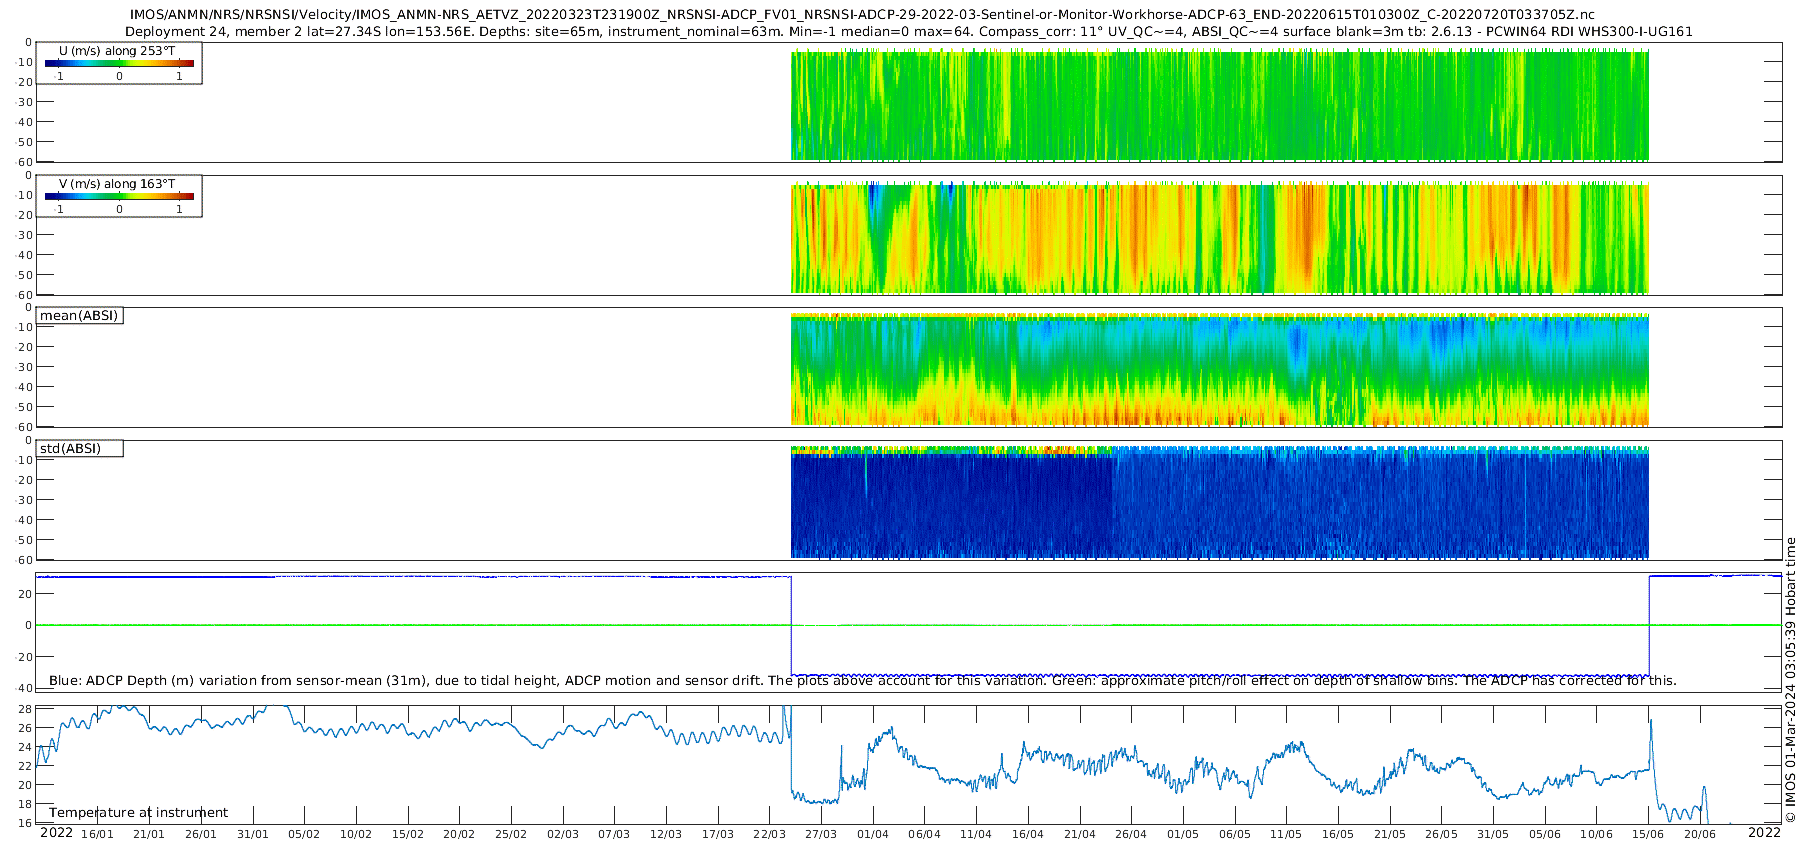Image resolution: width=1800 pixels, height=850 pixels.
Task: Select the "V (m/s) along 163°T" legend title
Action: 117,184
